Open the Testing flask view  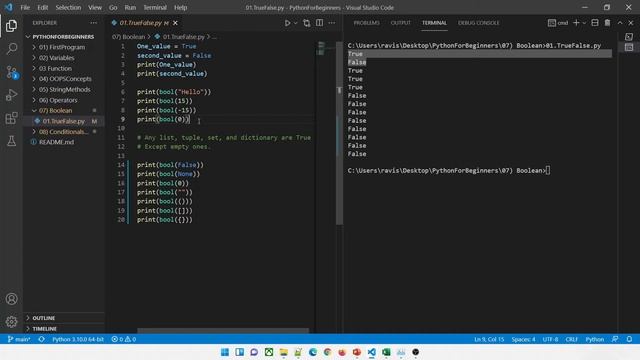click(11, 141)
